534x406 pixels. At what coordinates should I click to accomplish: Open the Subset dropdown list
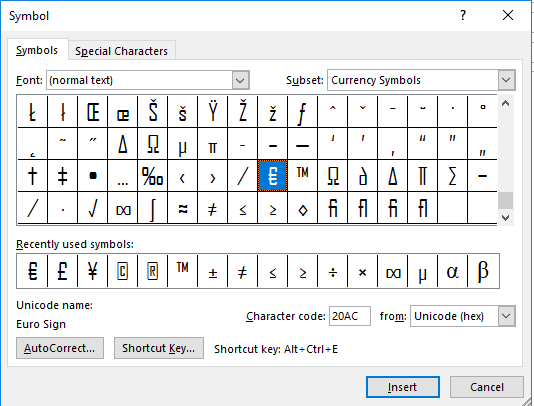(506, 80)
